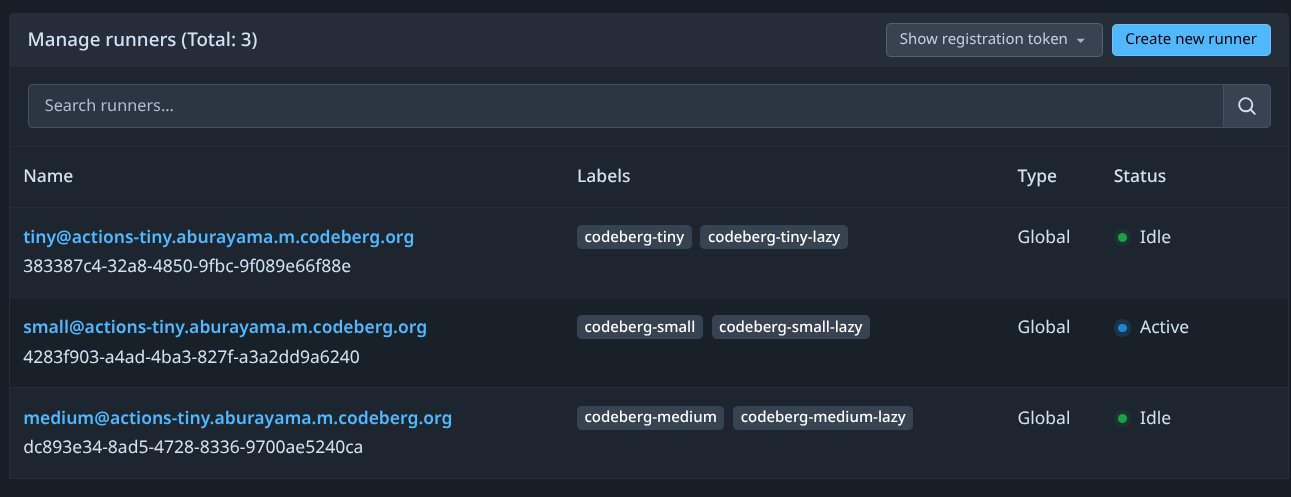This screenshot has height=497, width=1291.
Task: Click the codeberg-small-lazy label tag
Action: pyautogui.click(x=791, y=327)
